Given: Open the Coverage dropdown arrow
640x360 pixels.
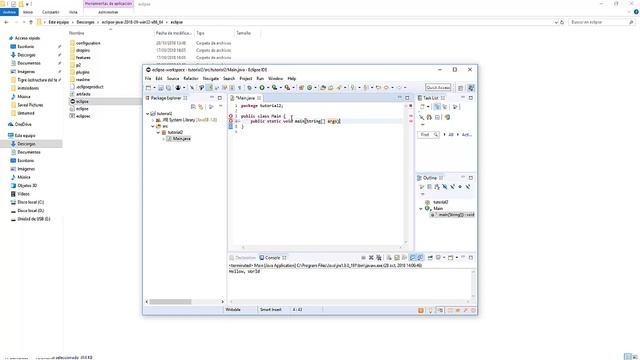Looking at the screenshot, I should [x=281, y=88].
